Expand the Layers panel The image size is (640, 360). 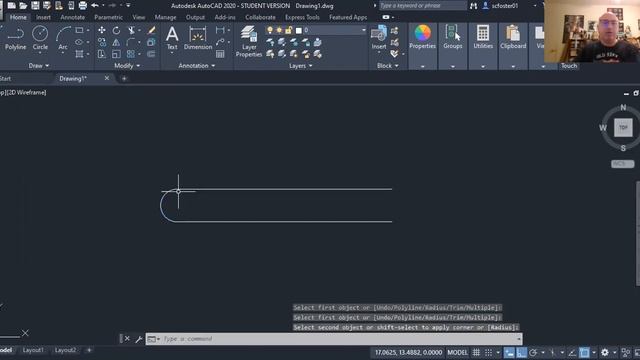[300, 66]
